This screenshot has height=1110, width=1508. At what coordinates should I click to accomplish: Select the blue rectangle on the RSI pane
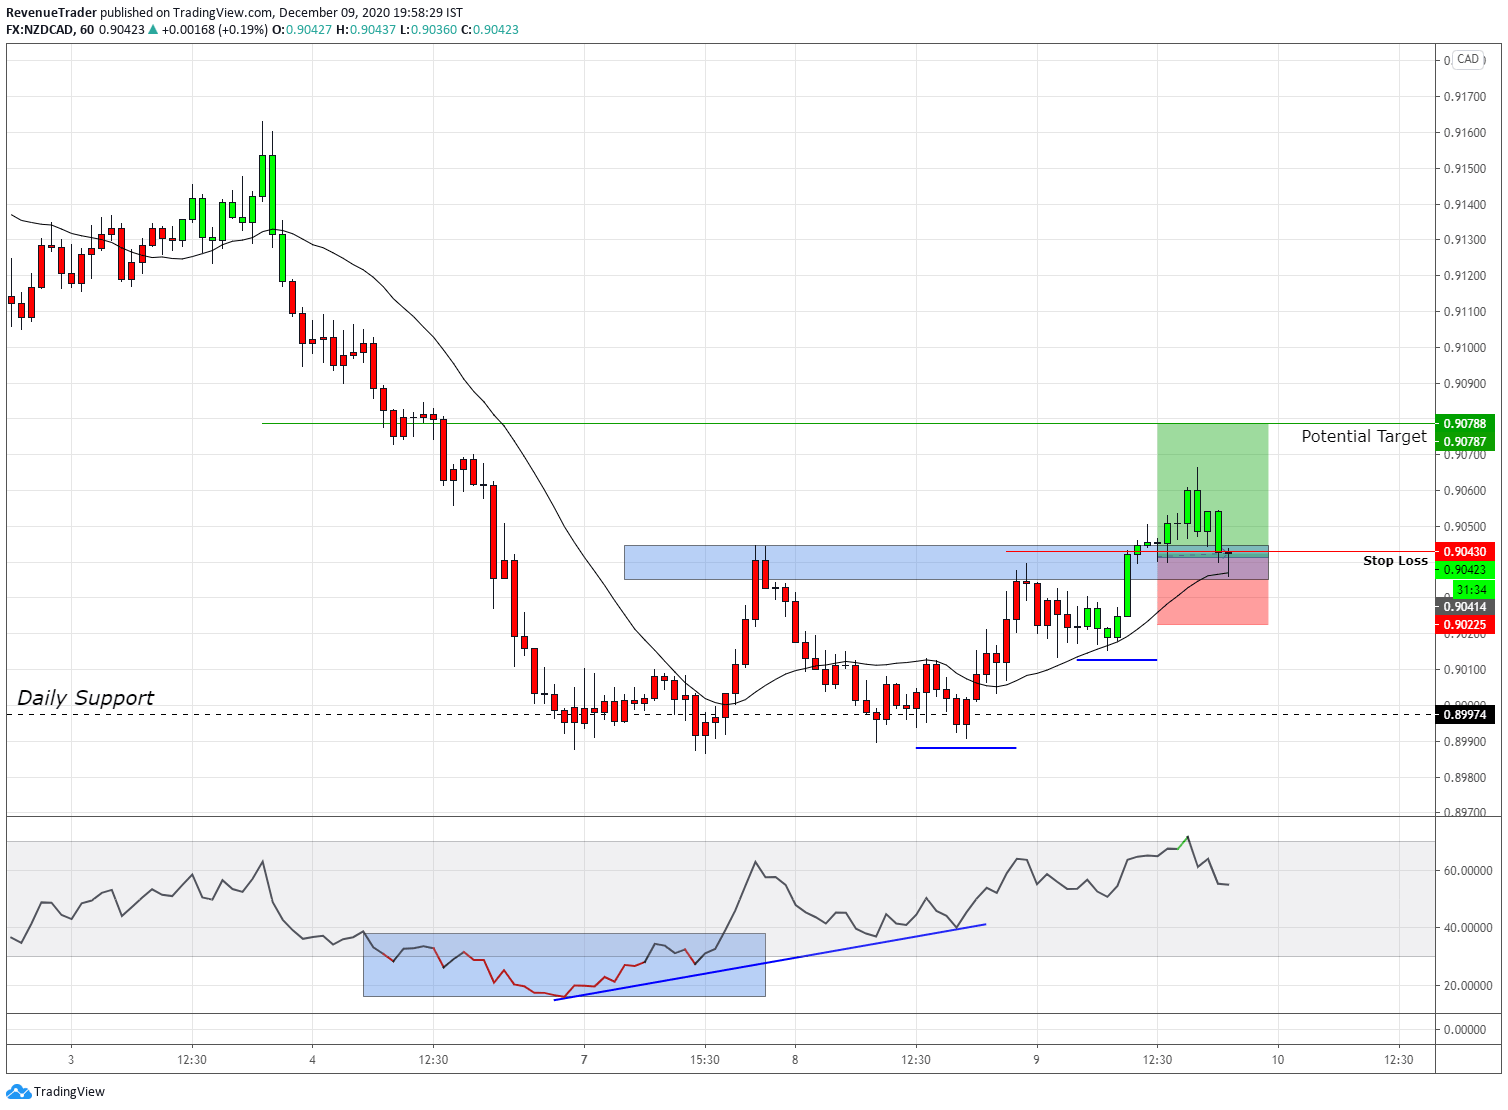pos(564,965)
